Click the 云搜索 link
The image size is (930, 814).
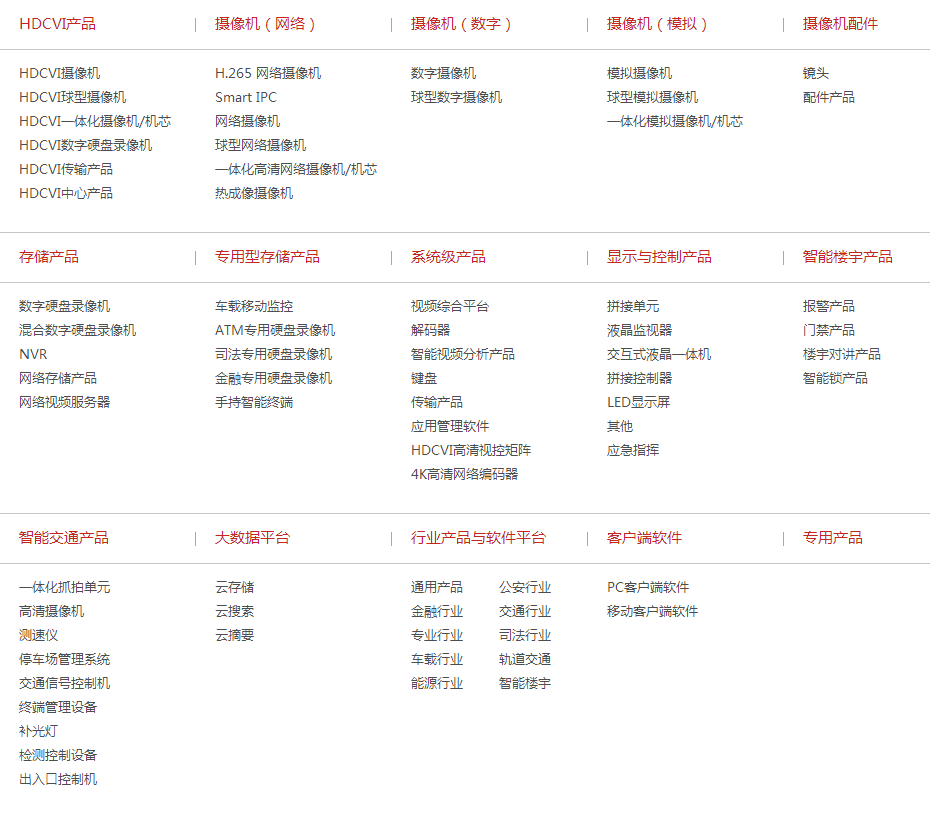tap(234, 611)
